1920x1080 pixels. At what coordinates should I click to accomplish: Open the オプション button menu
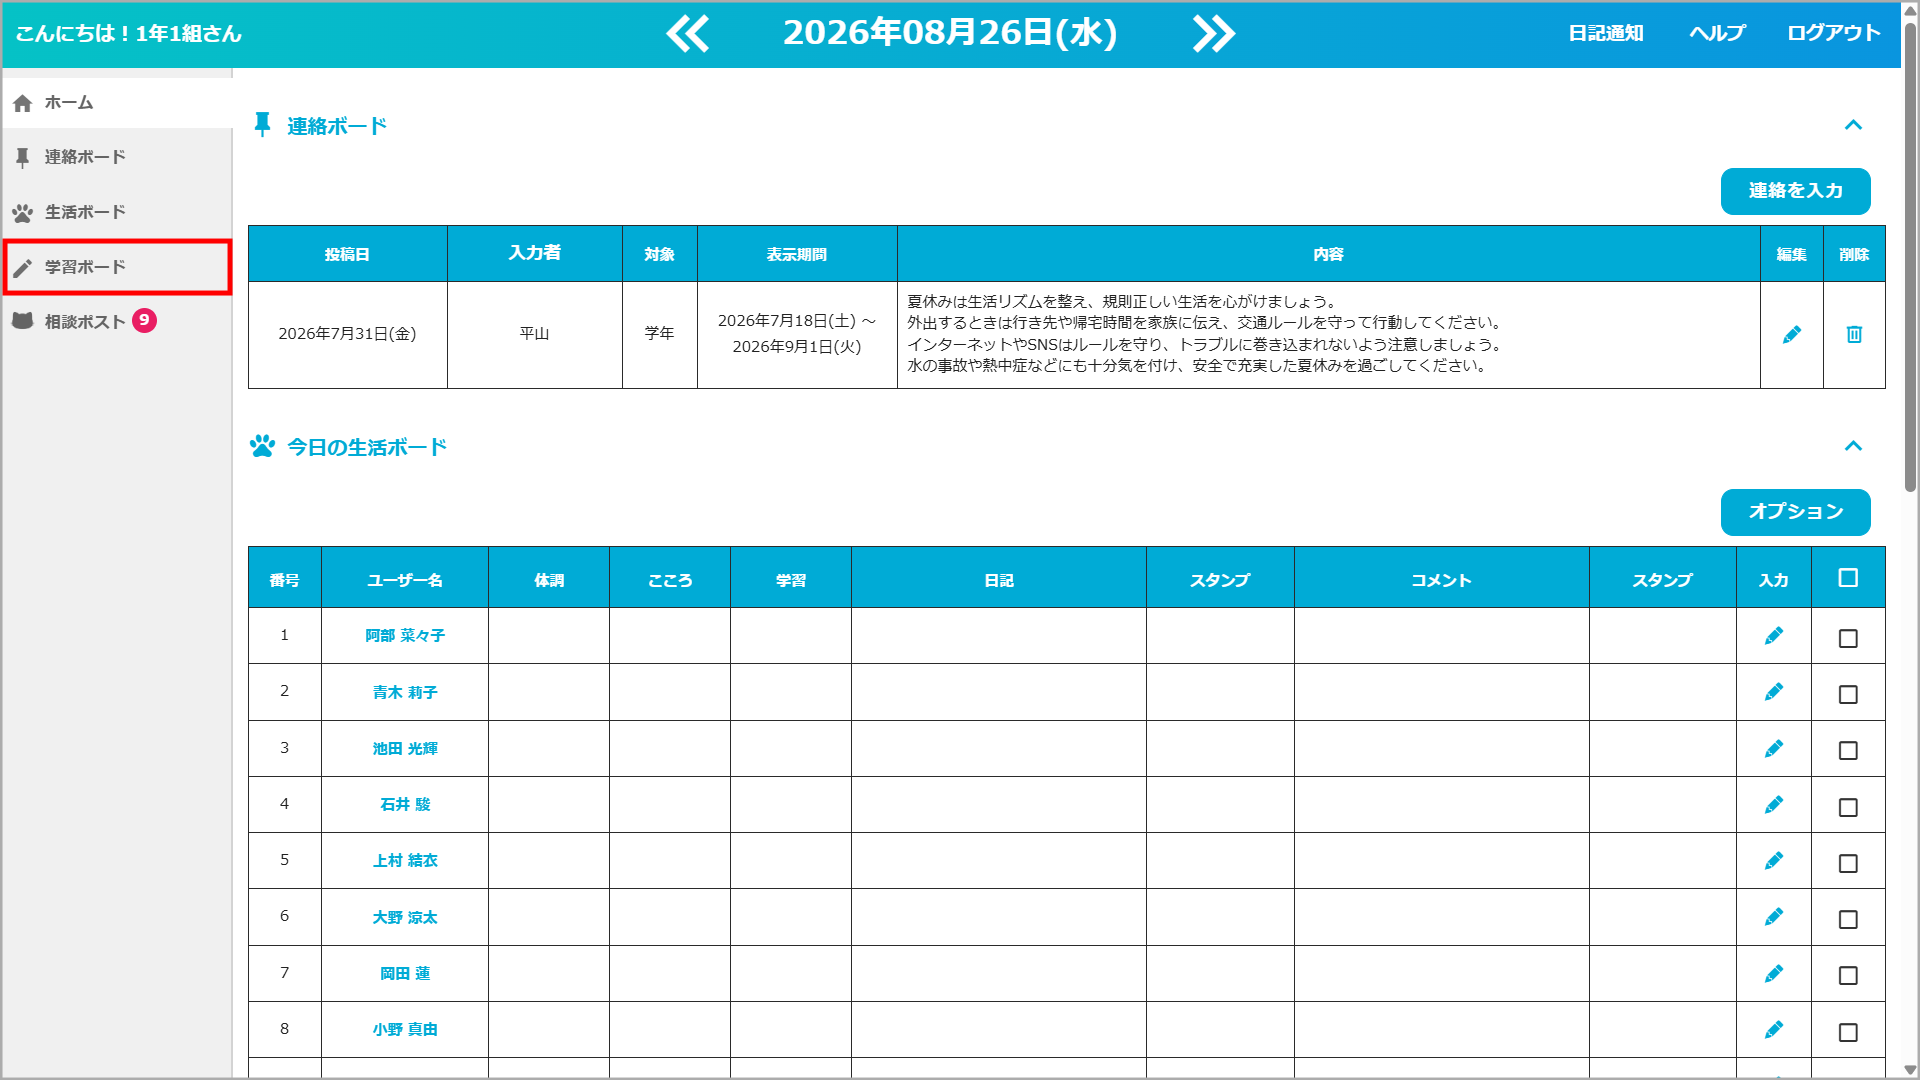(x=1795, y=512)
